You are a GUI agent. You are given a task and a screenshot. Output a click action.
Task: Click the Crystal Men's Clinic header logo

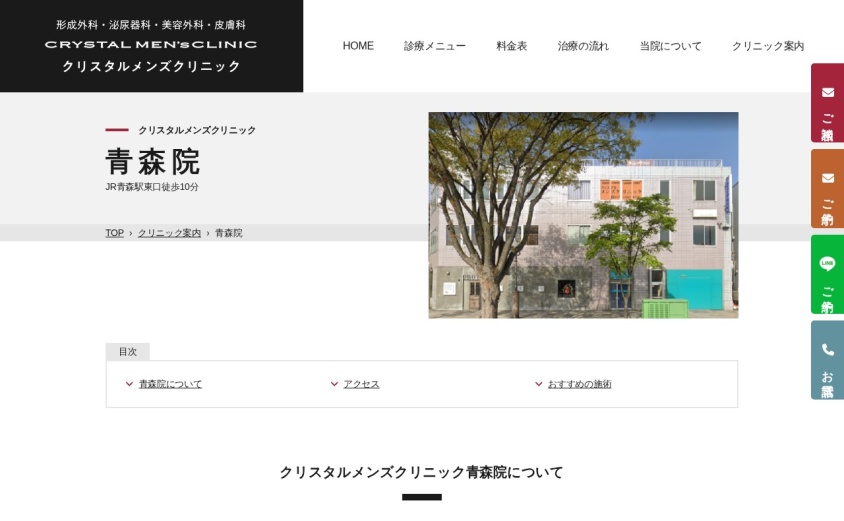151,46
